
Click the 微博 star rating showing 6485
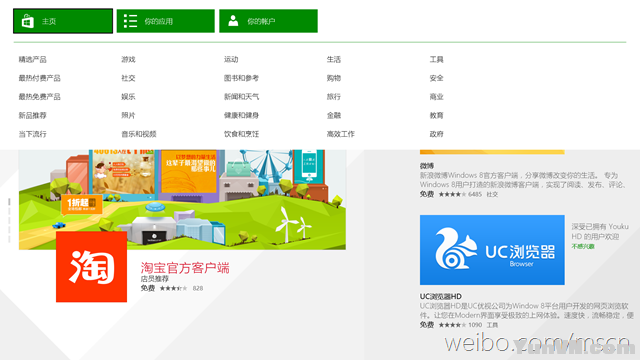point(452,194)
